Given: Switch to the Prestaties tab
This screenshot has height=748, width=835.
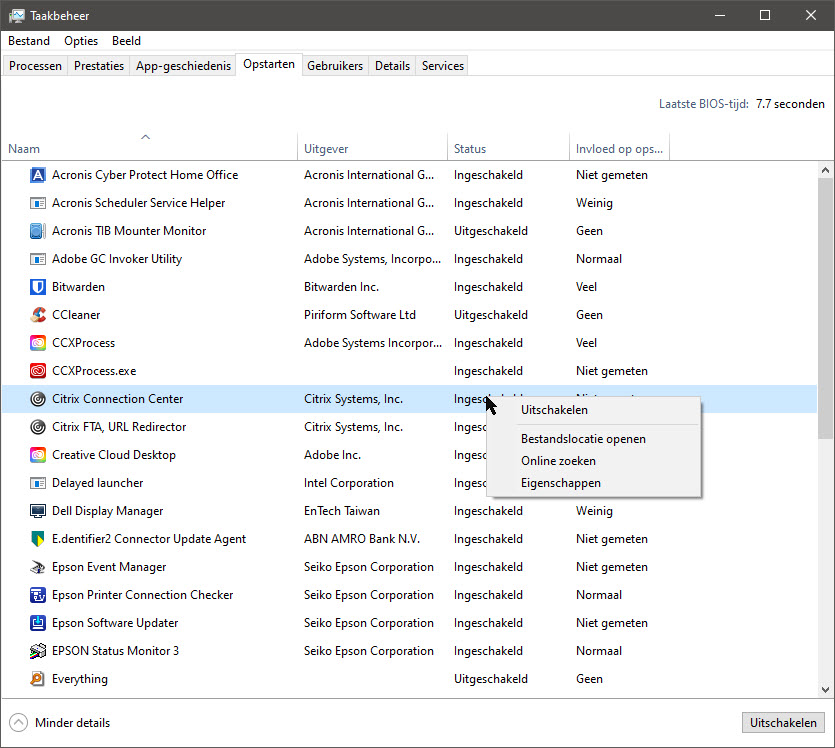Looking at the screenshot, I should [99, 66].
